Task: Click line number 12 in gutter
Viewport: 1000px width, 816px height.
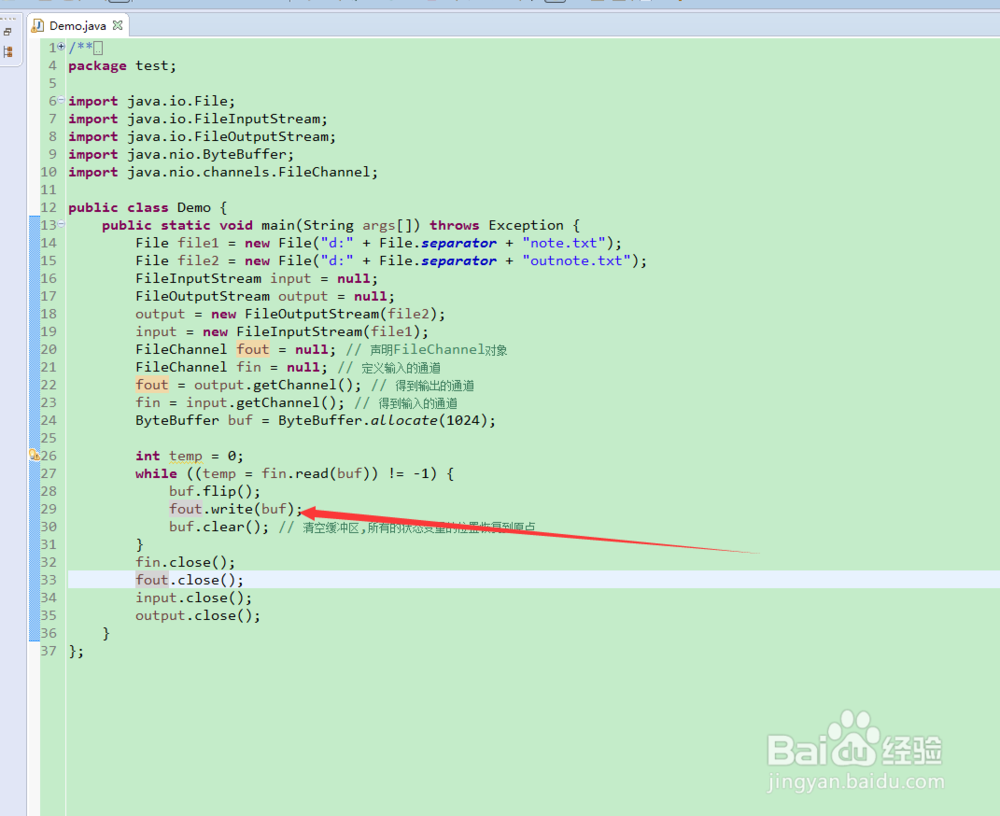Action: [48, 208]
